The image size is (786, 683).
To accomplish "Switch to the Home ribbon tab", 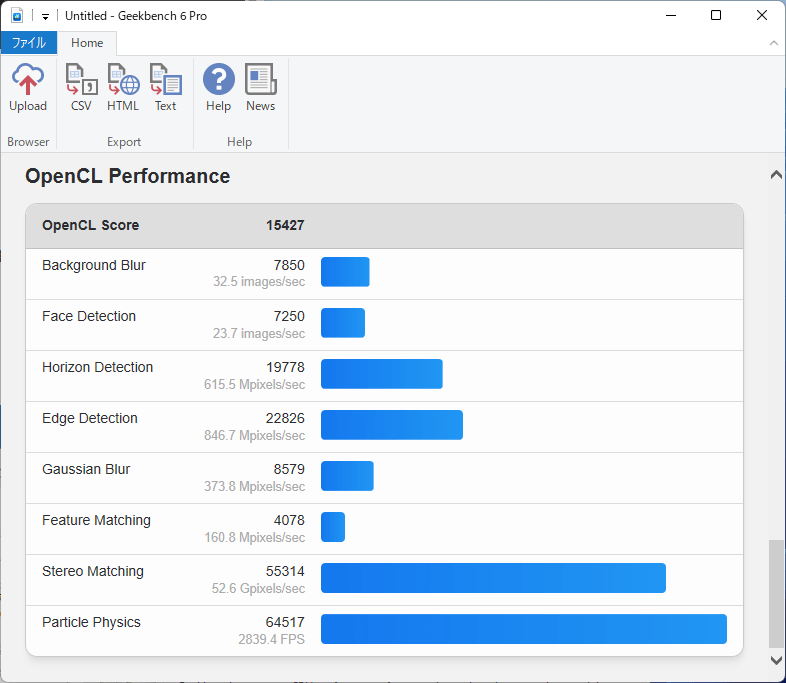I will coord(87,43).
